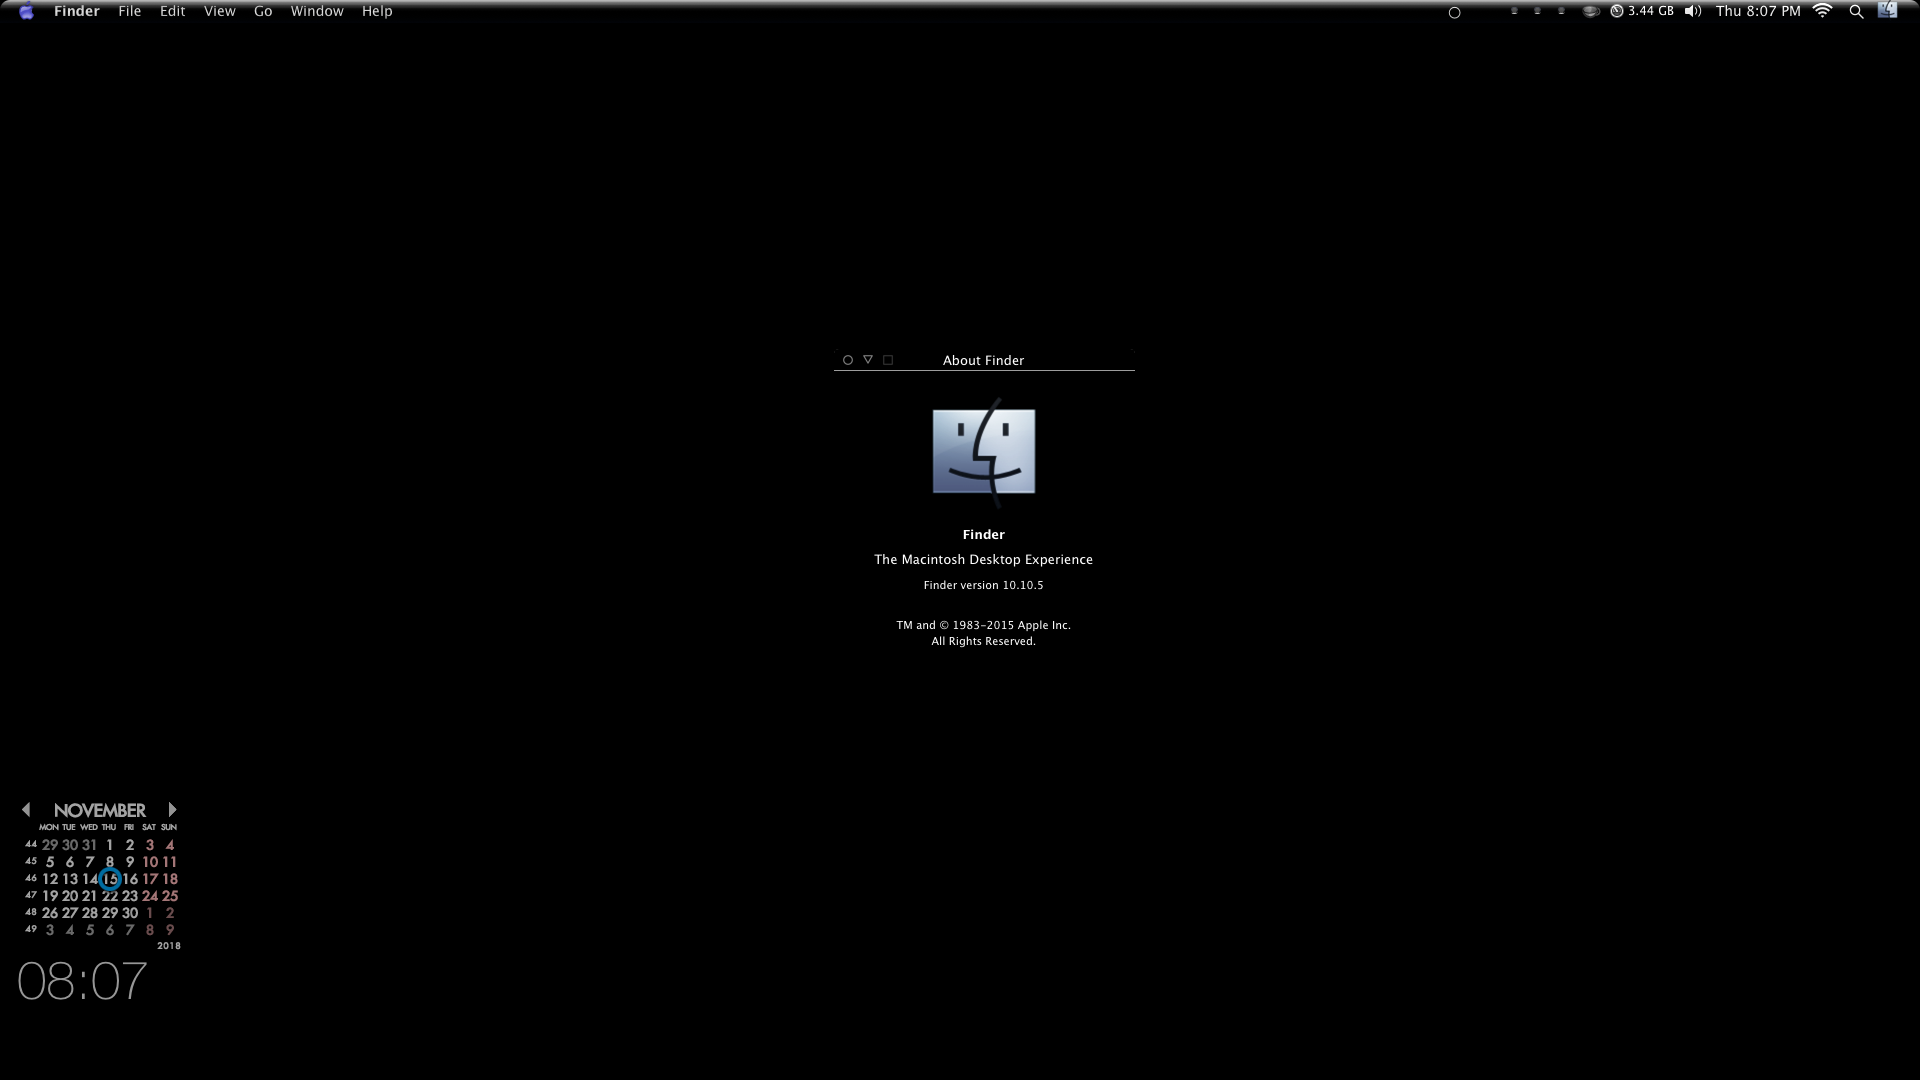Open Spotlight search magnifier
1920x1080 pixels.
pos(1856,12)
